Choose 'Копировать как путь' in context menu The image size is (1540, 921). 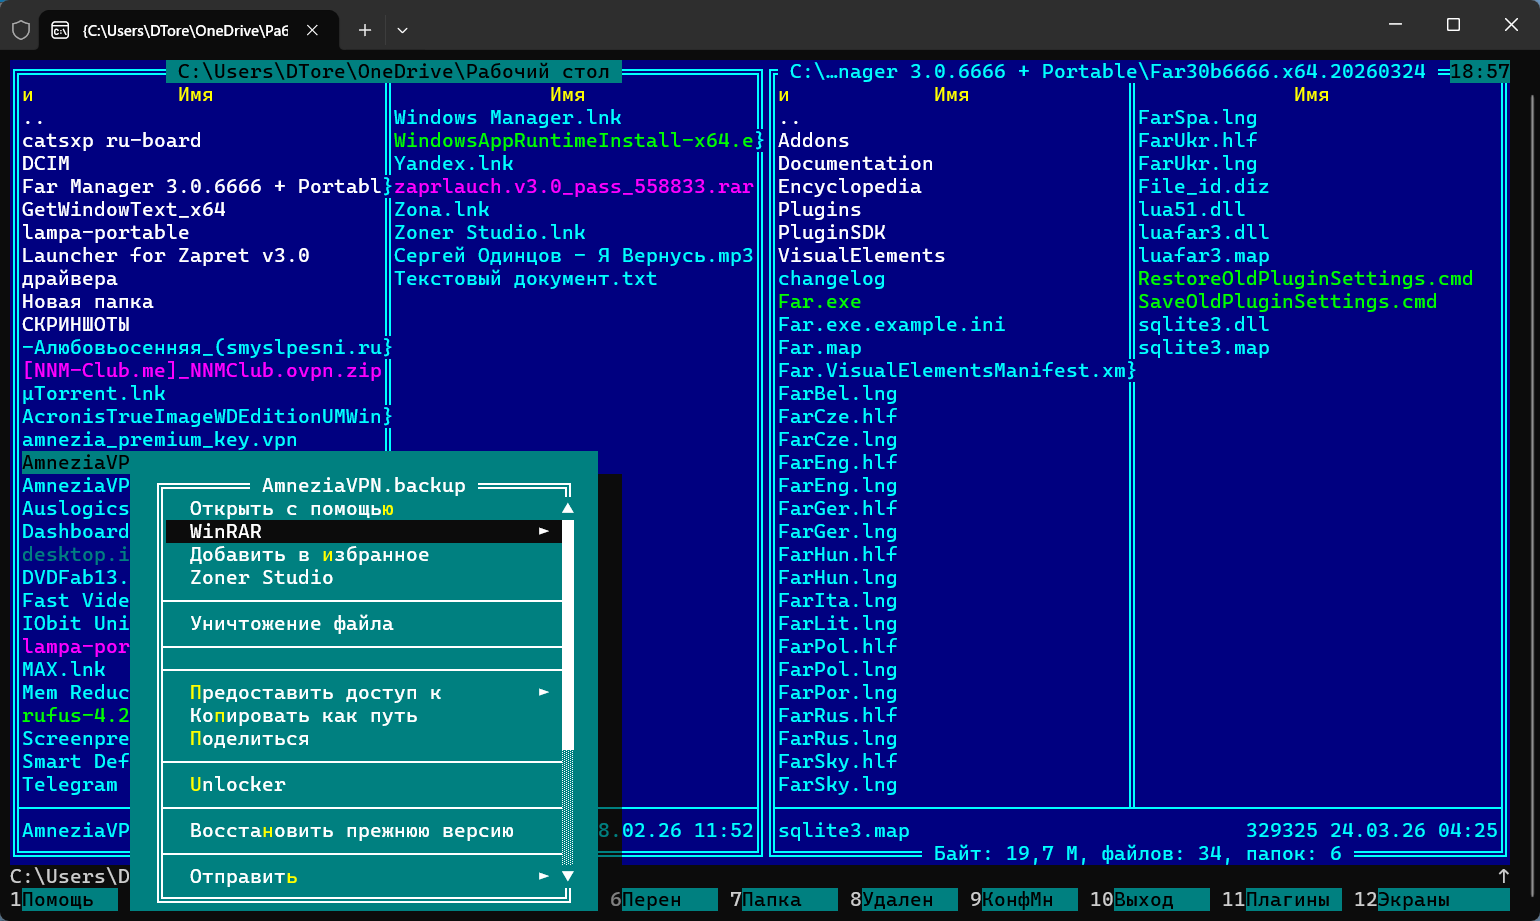(303, 716)
